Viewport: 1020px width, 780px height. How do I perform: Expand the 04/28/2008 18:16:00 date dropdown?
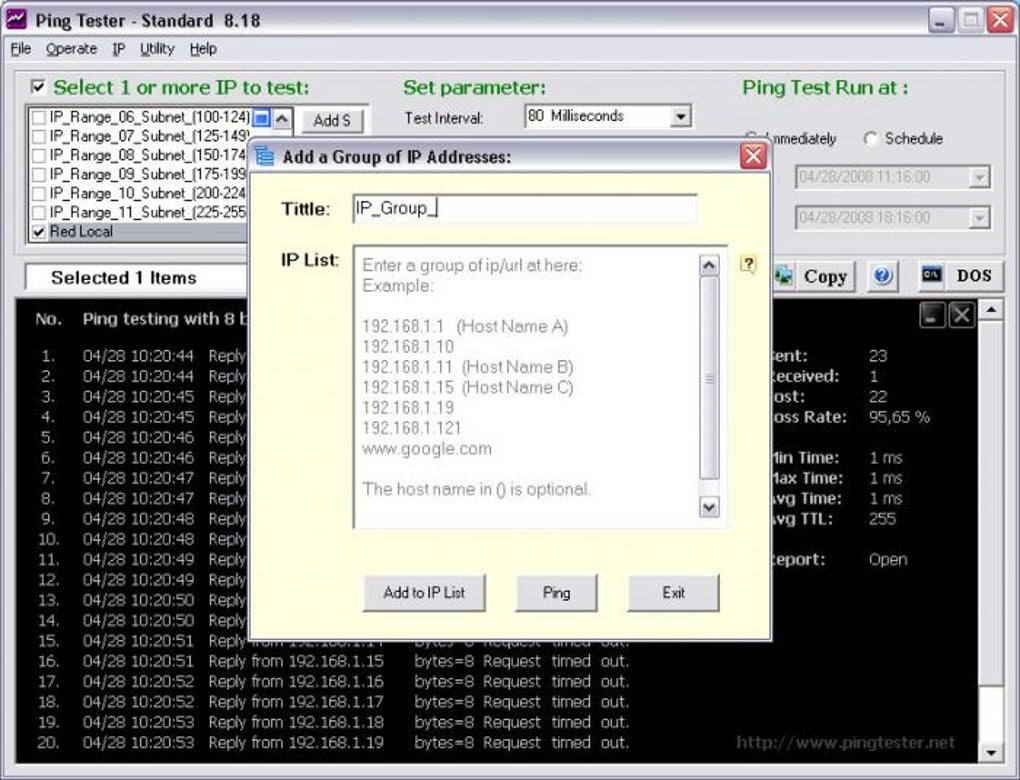click(x=979, y=218)
